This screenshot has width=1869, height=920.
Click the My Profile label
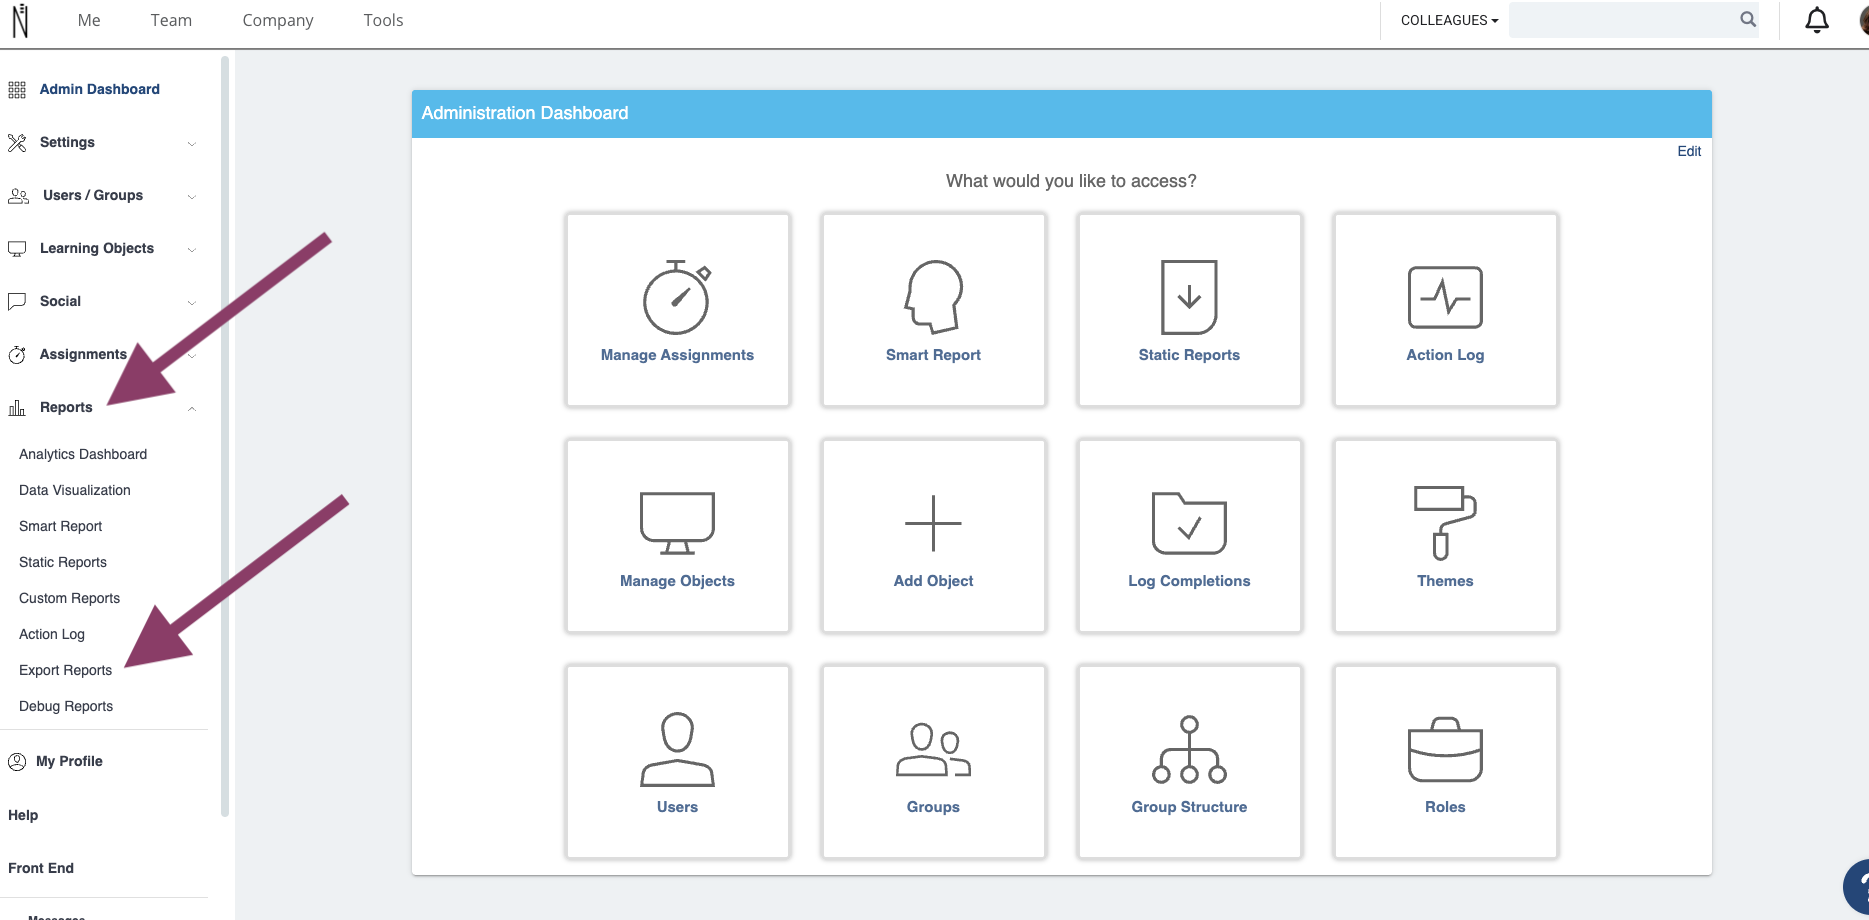point(69,761)
